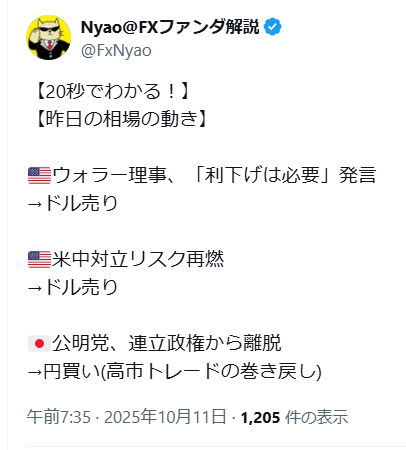Image resolution: width=406 pixels, height=450 pixels.
Task: Click →ドル売り under the ウォラー理事 line
Action: point(72,203)
